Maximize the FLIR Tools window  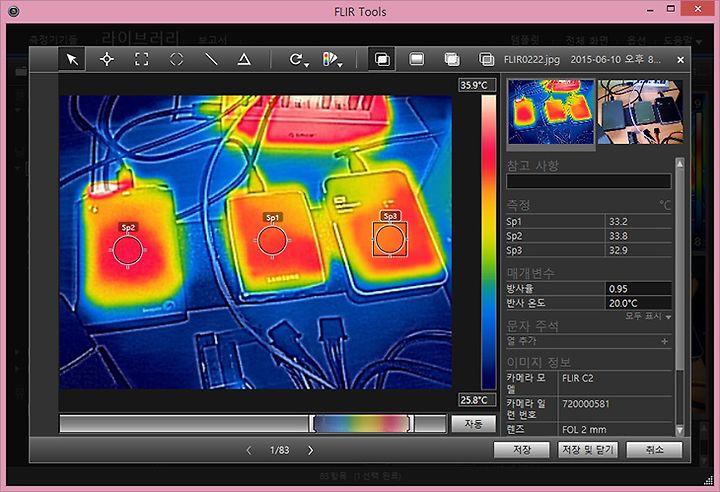coord(671,9)
